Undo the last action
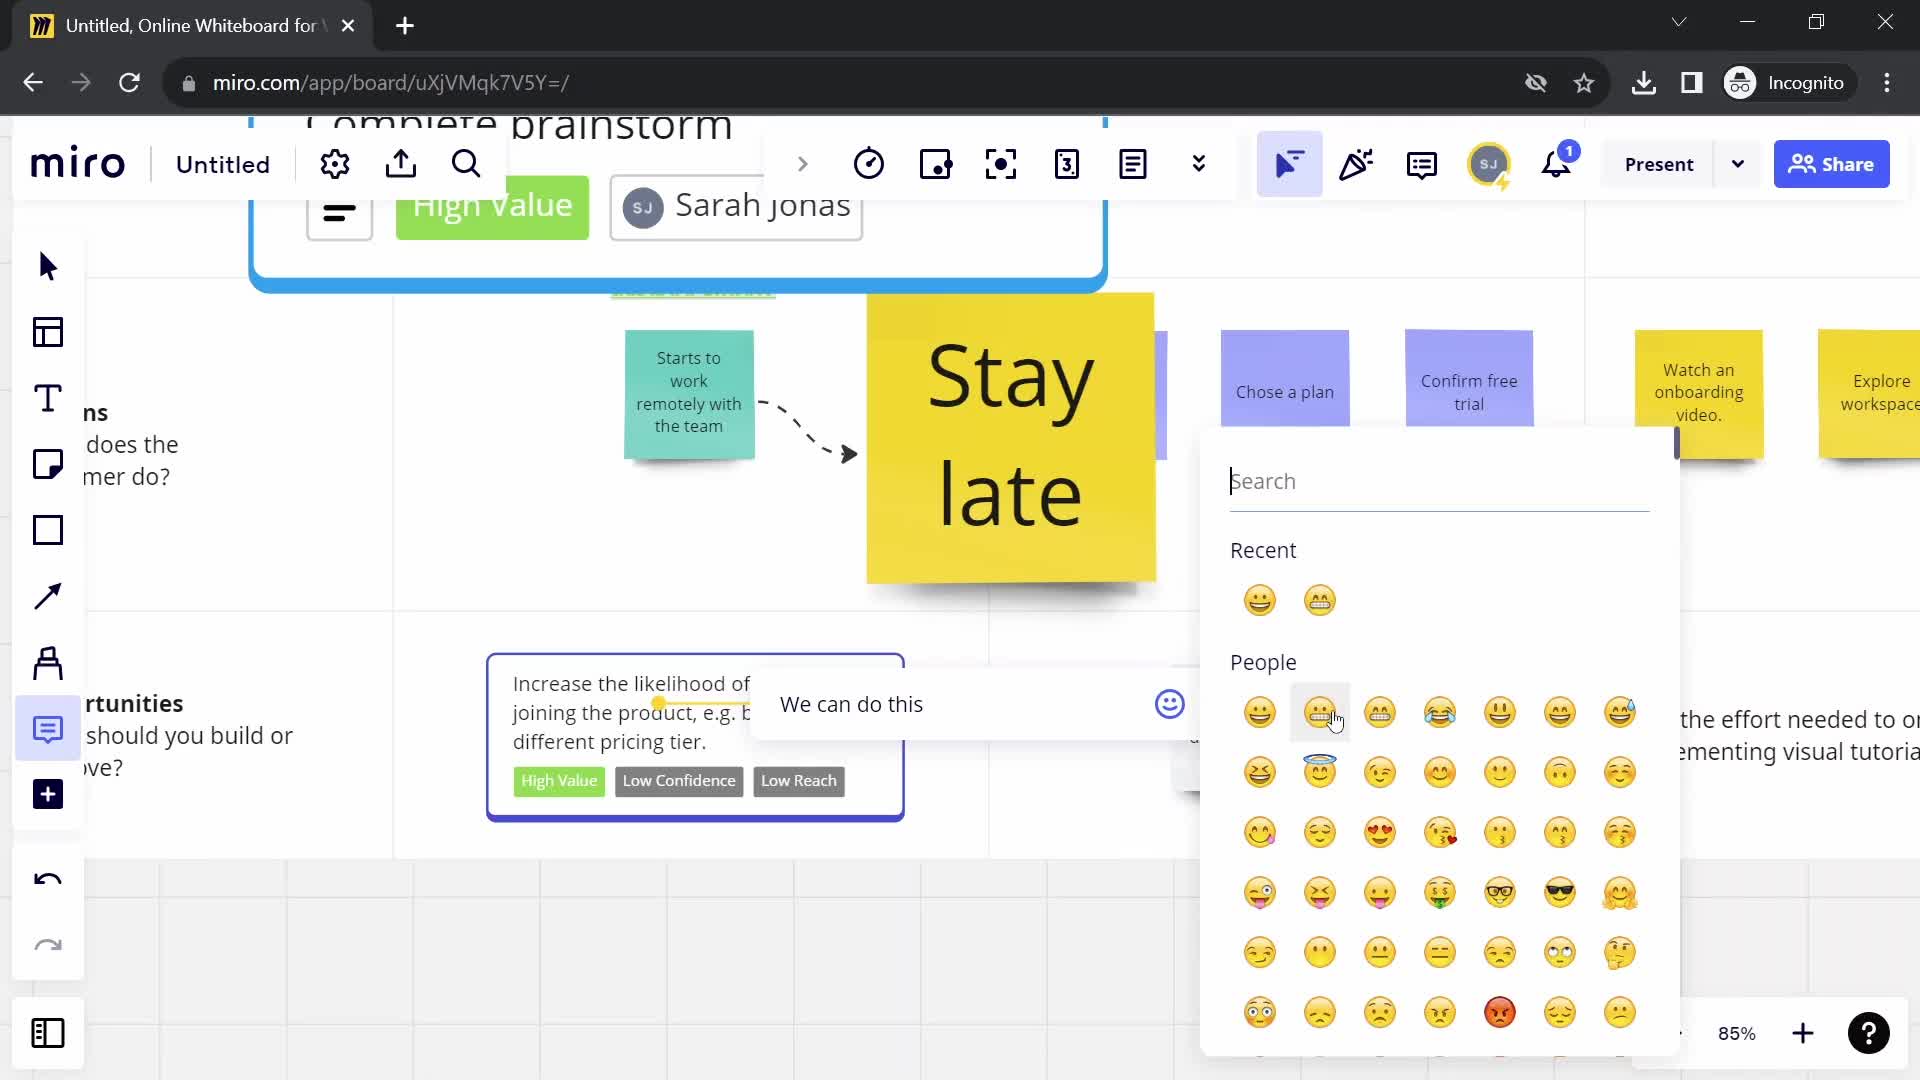Screen dimensions: 1920x1080 pyautogui.click(x=48, y=880)
